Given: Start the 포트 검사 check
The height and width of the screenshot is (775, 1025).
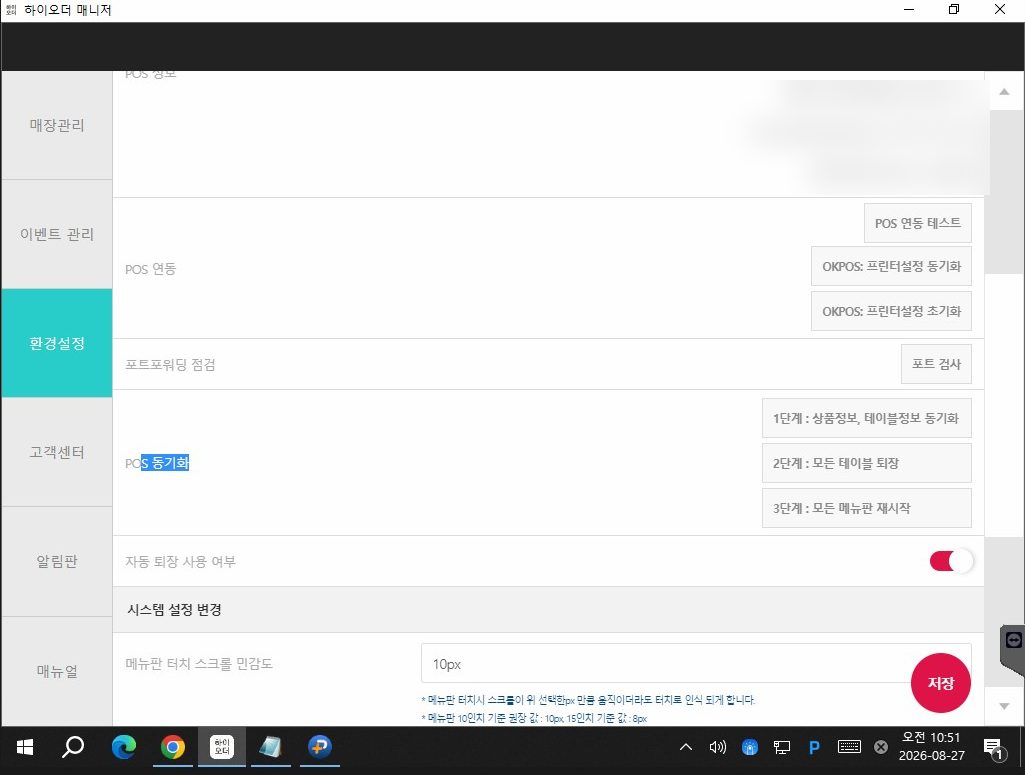Looking at the screenshot, I should click(x=936, y=364).
